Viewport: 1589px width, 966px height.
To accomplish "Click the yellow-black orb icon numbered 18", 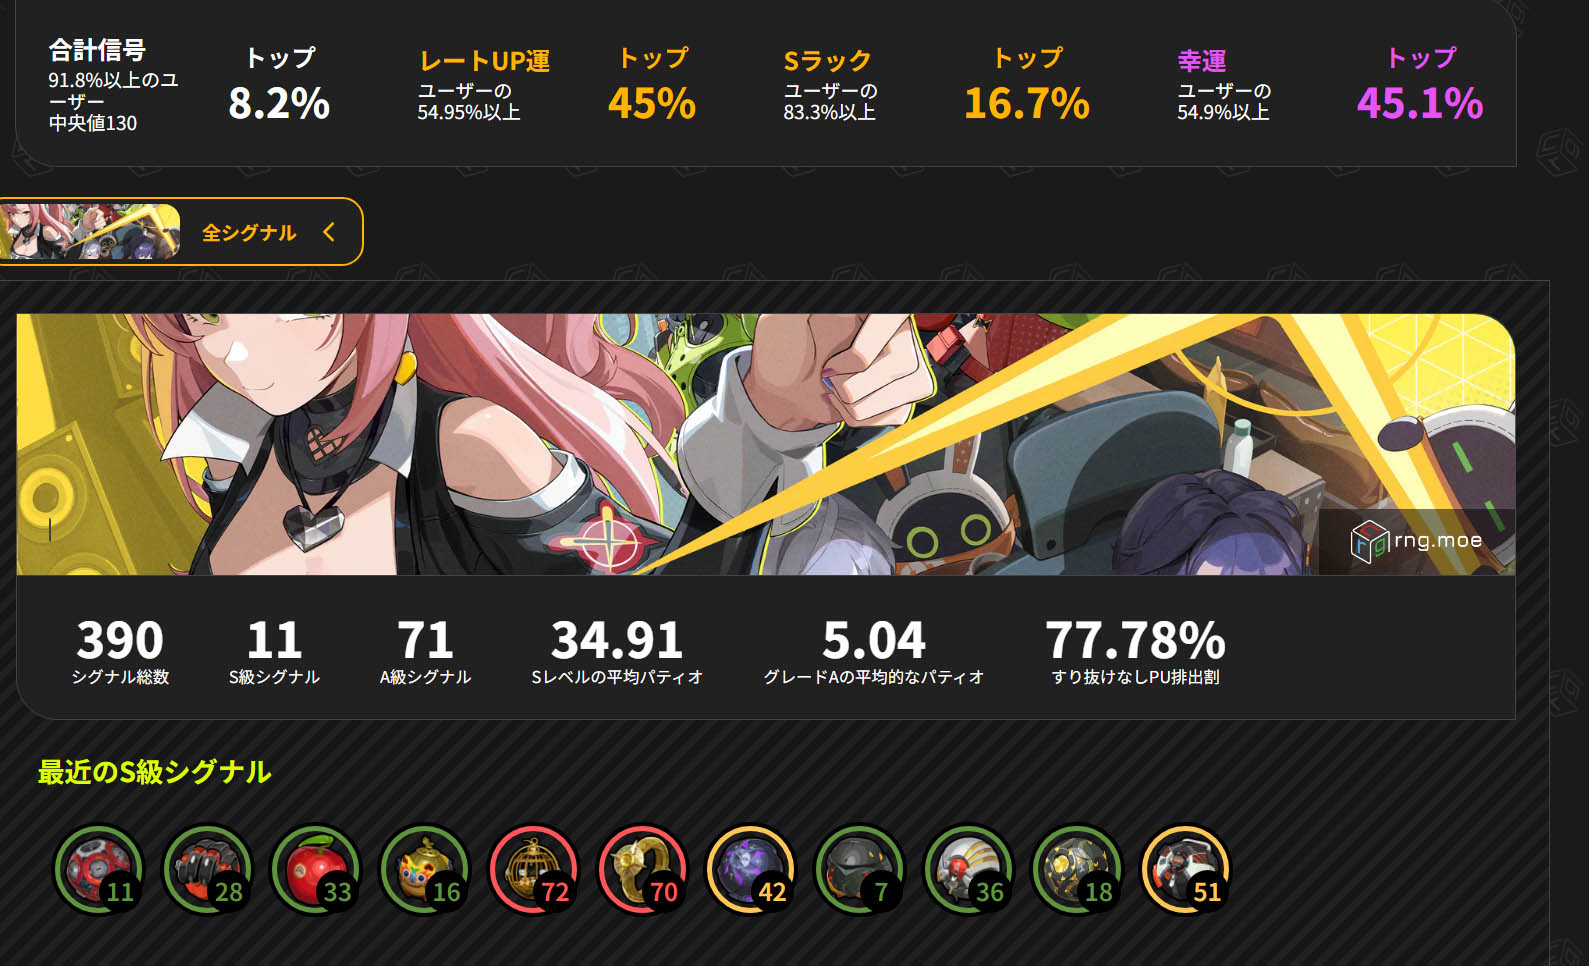I will pos(1077,869).
